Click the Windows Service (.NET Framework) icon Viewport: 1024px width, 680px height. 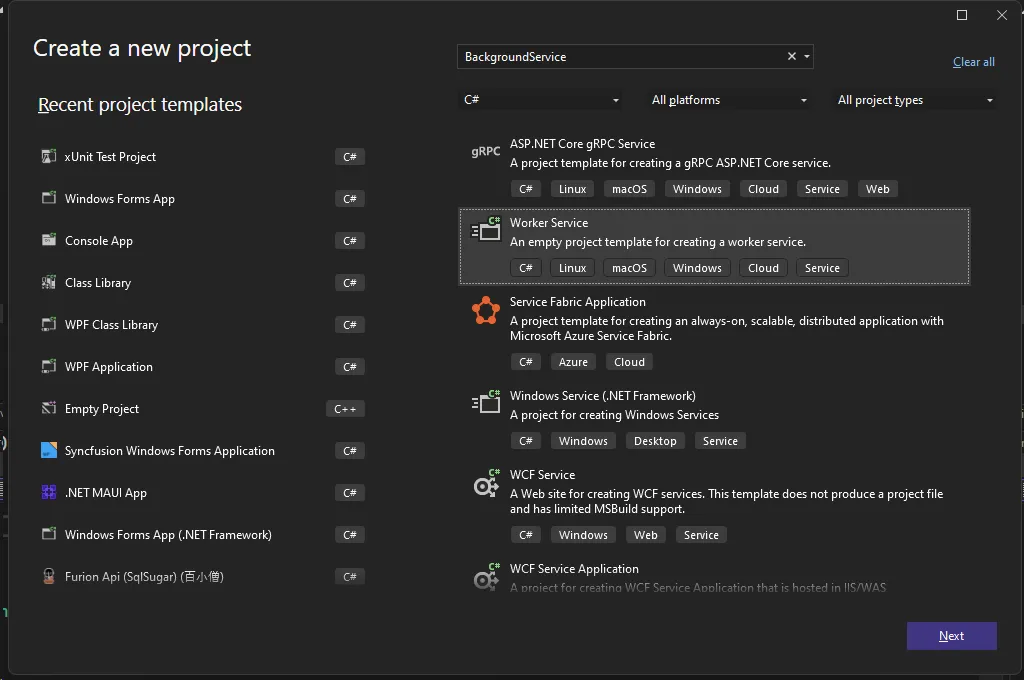(x=486, y=402)
